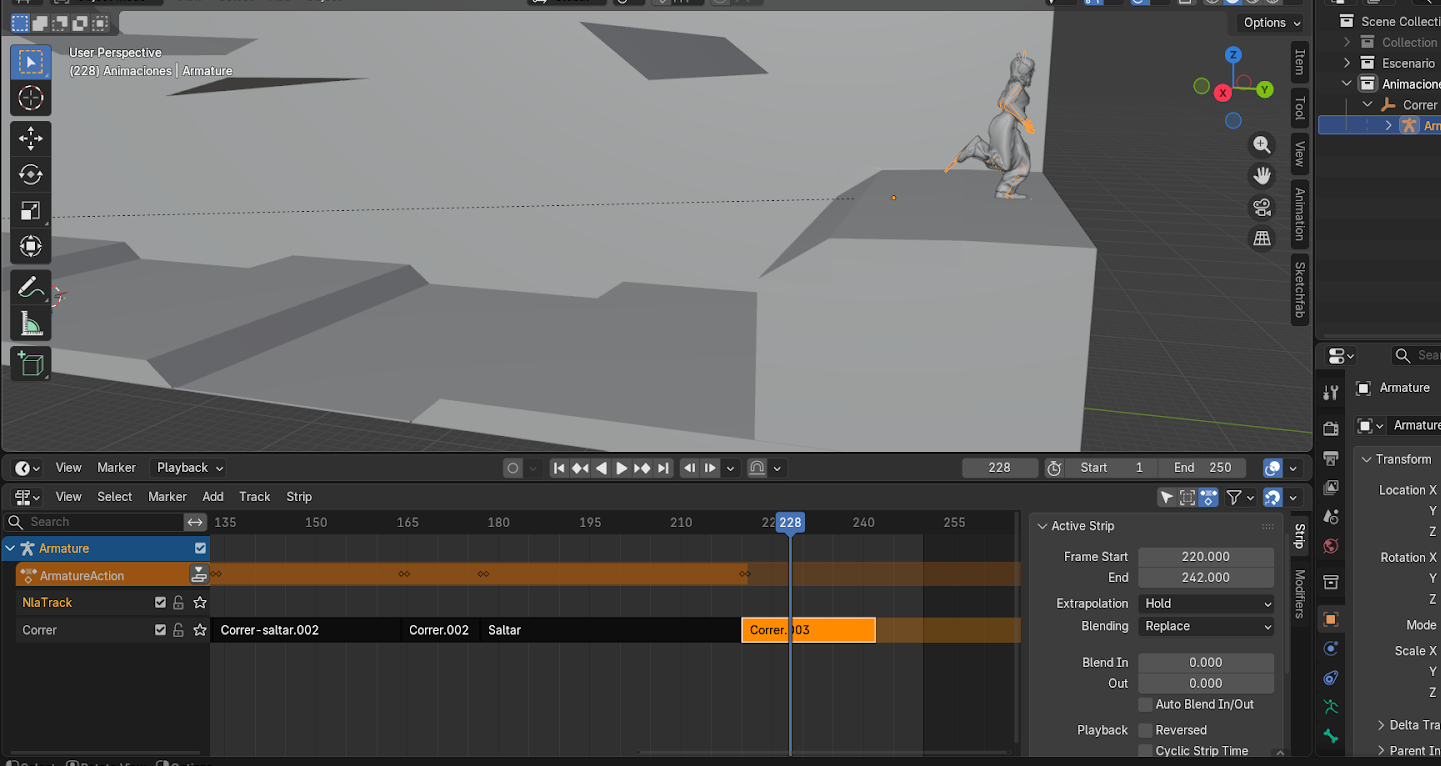Click the Add Cube tool icon

point(31,363)
